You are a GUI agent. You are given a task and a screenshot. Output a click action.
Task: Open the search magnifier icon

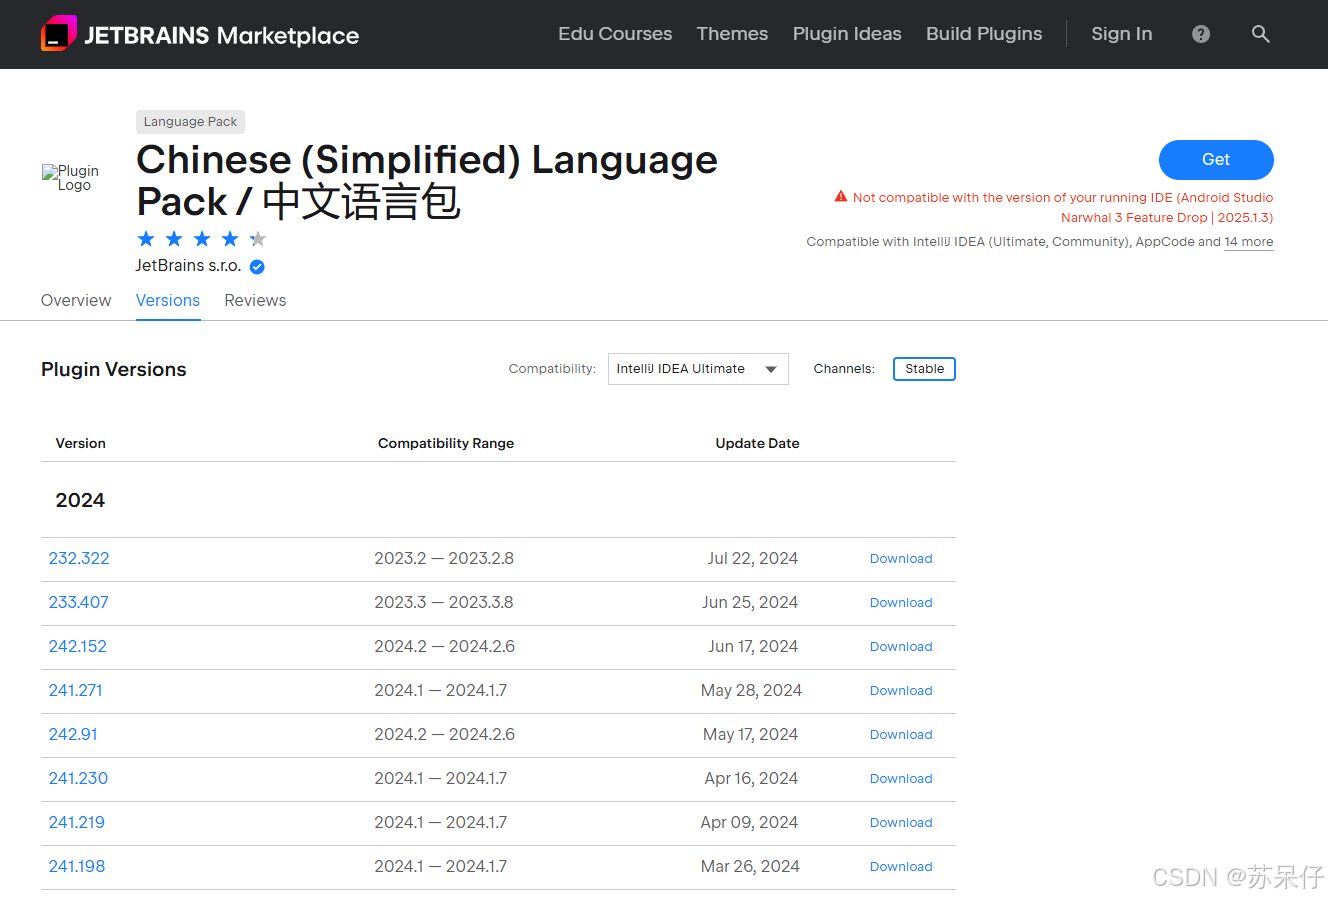[x=1261, y=34]
